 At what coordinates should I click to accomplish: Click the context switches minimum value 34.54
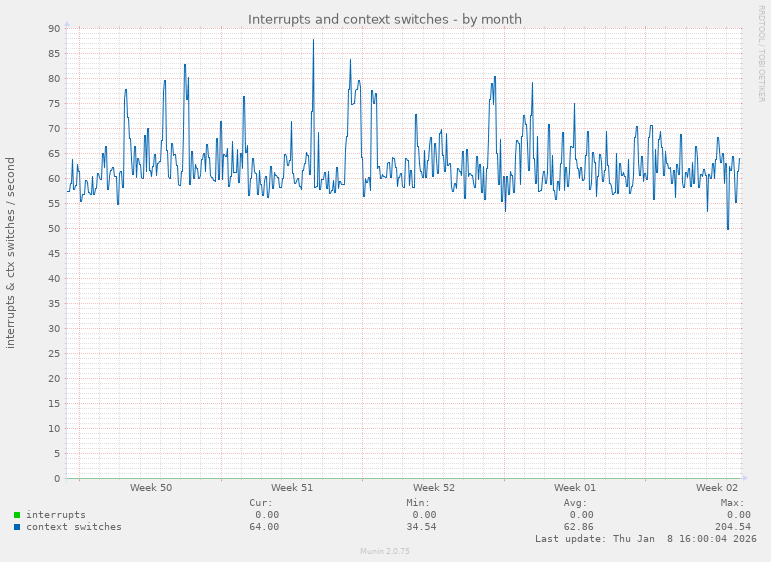419,527
